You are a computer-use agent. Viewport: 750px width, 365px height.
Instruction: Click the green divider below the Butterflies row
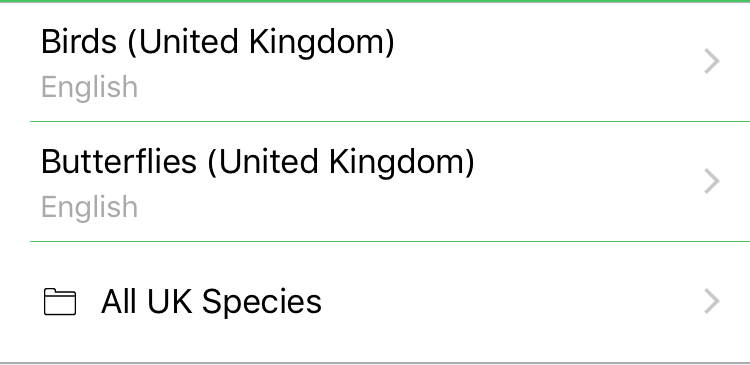point(390,242)
